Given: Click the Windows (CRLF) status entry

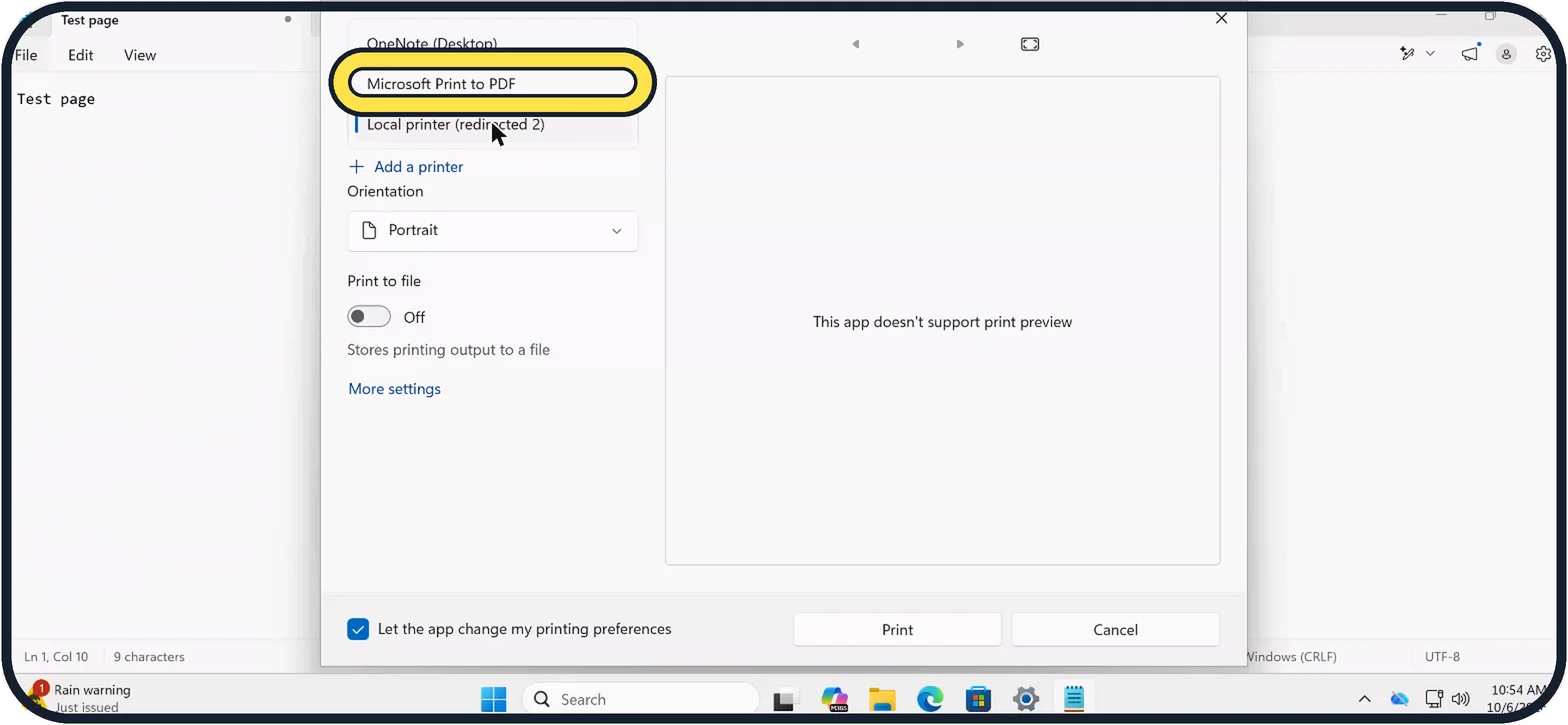Looking at the screenshot, I should point(1292,657).
